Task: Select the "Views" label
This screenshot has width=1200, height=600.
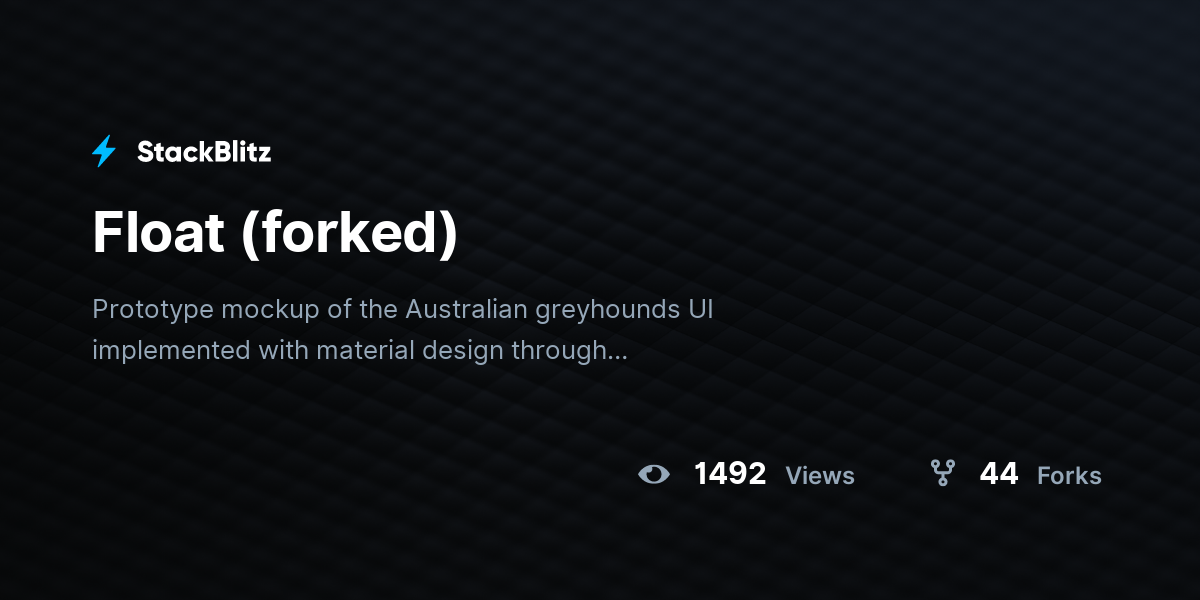Action: [x=820, y=476]
